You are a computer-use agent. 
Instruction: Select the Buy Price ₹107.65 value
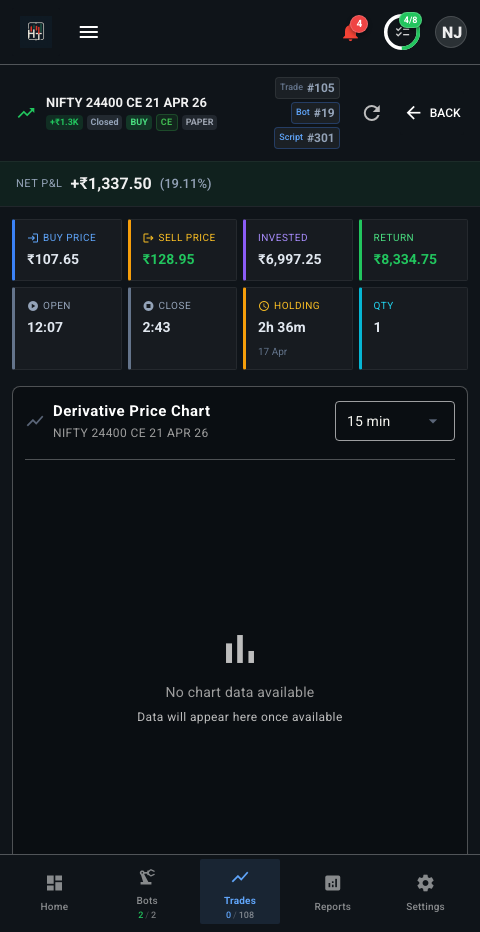(x=53, y=259)
